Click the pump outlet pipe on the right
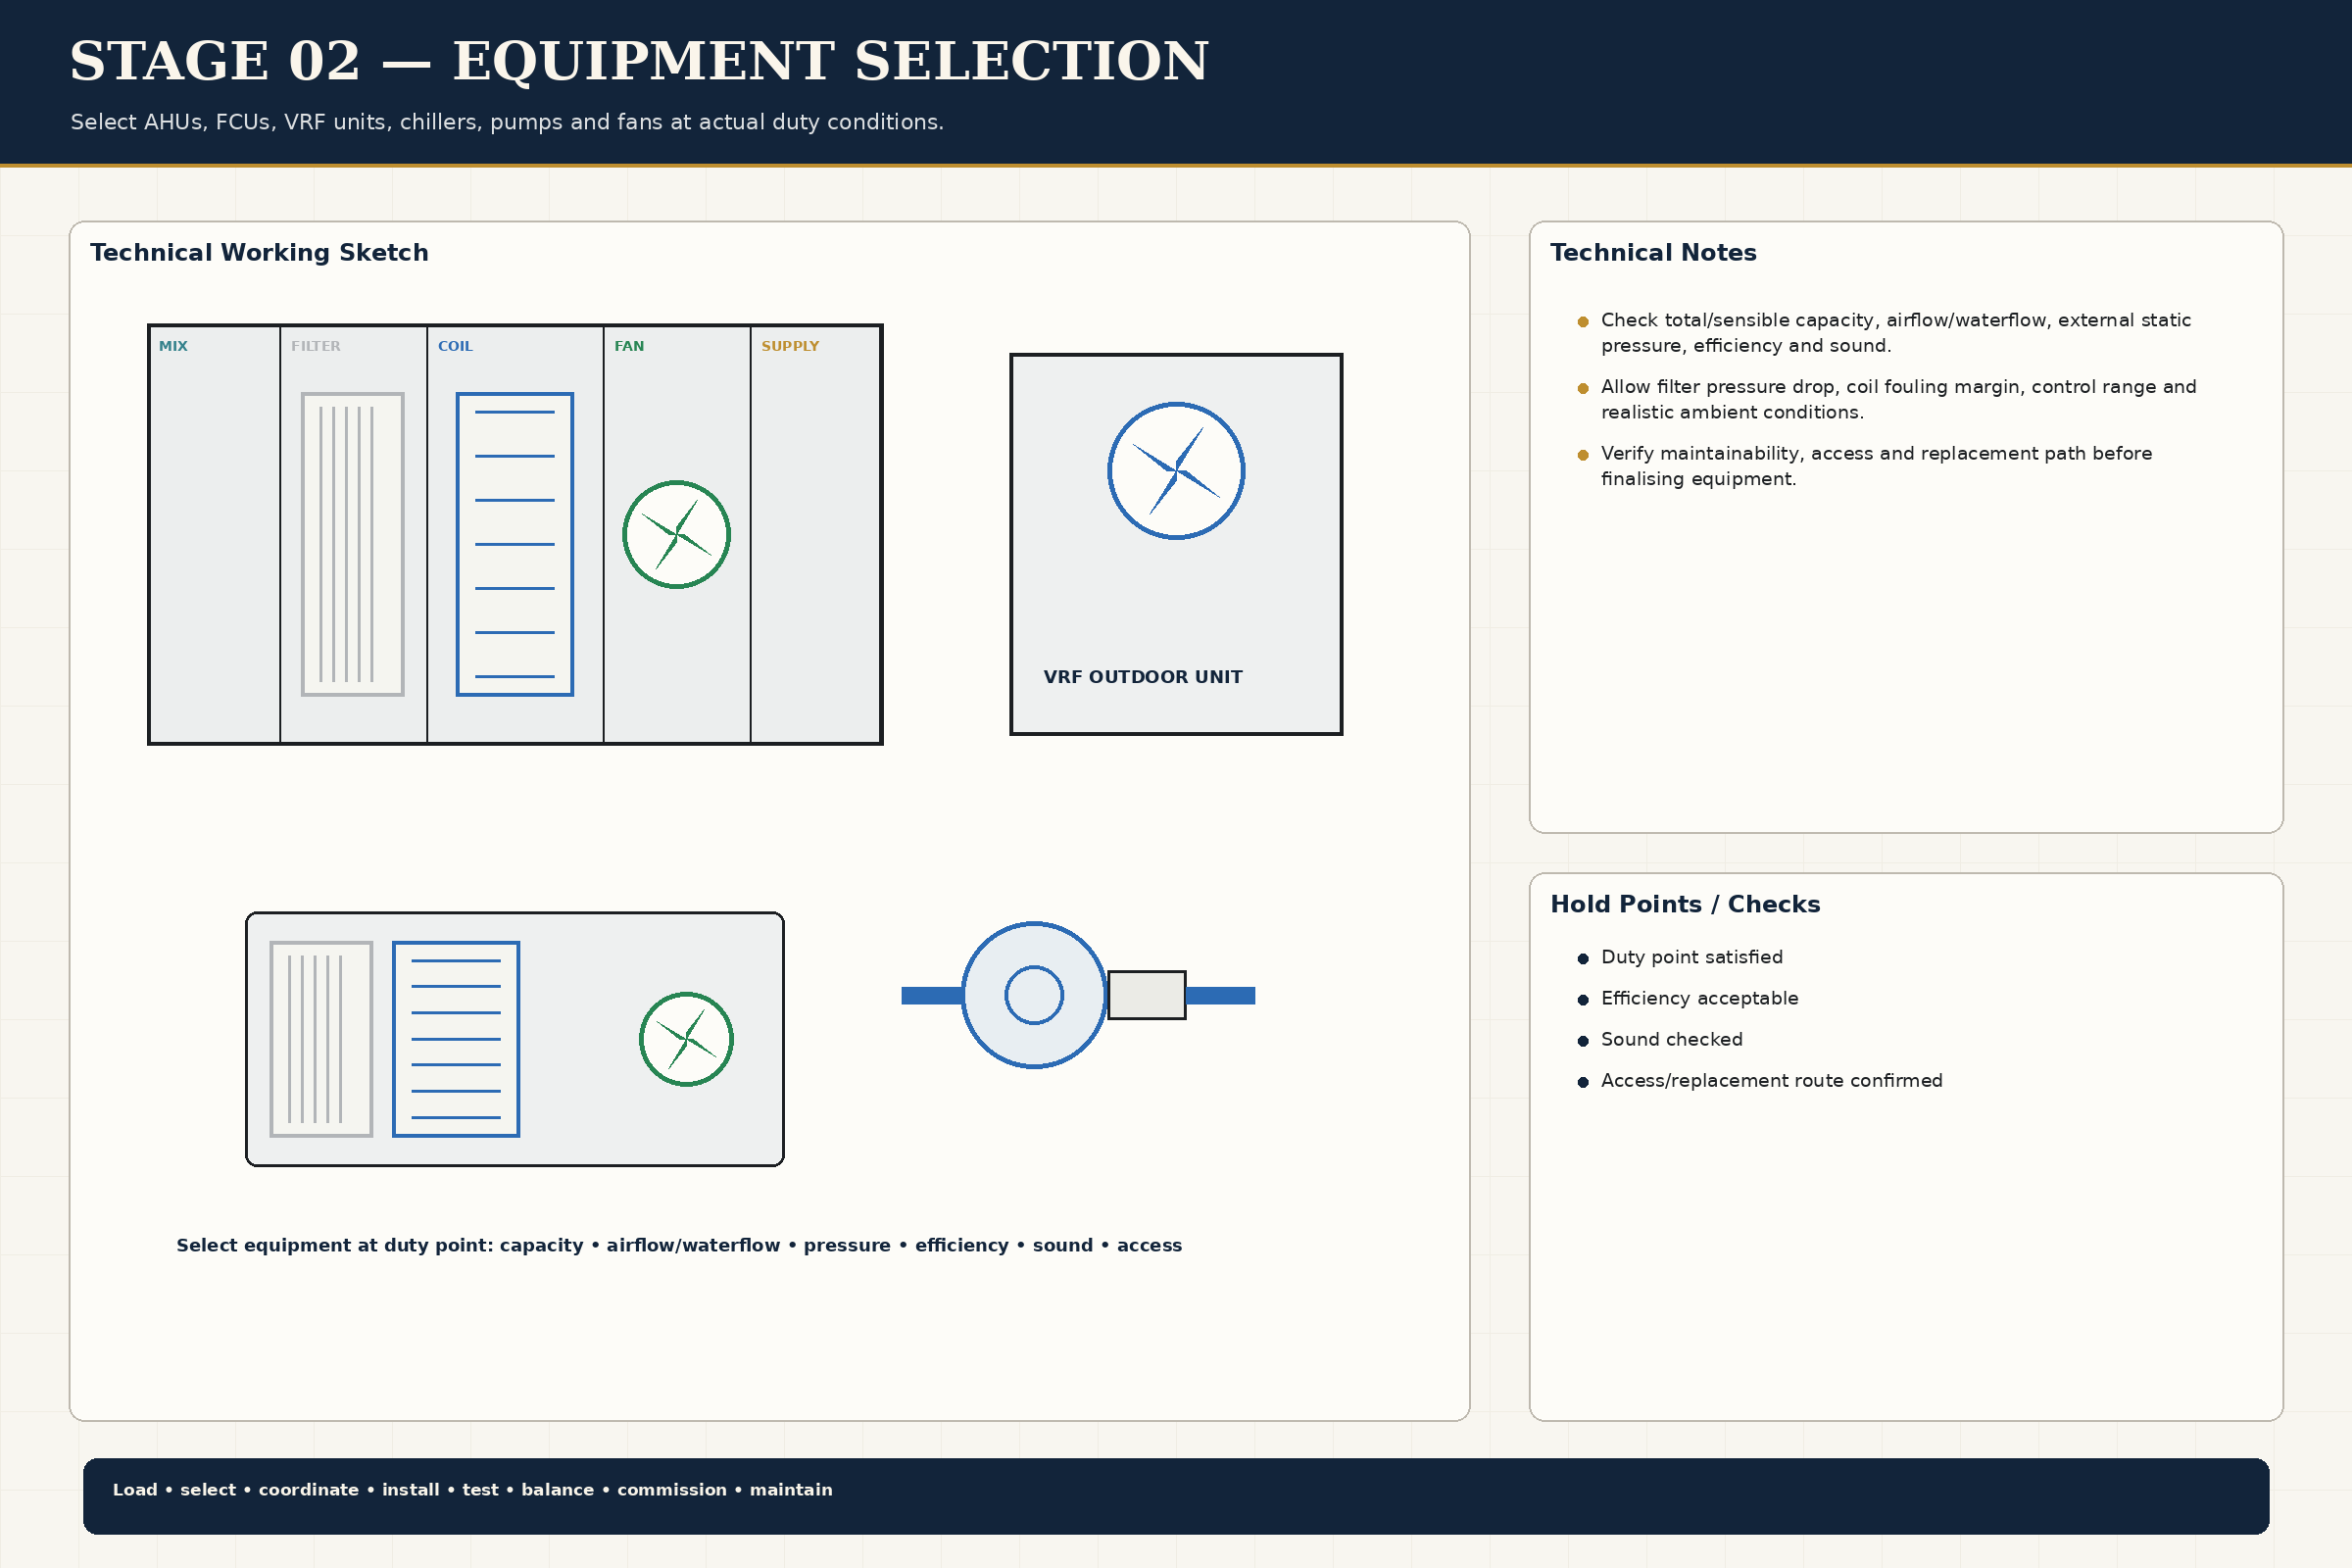The height and width of the screenshot is (1568, 2352). pyautogui.click(x=1220, y=995)
